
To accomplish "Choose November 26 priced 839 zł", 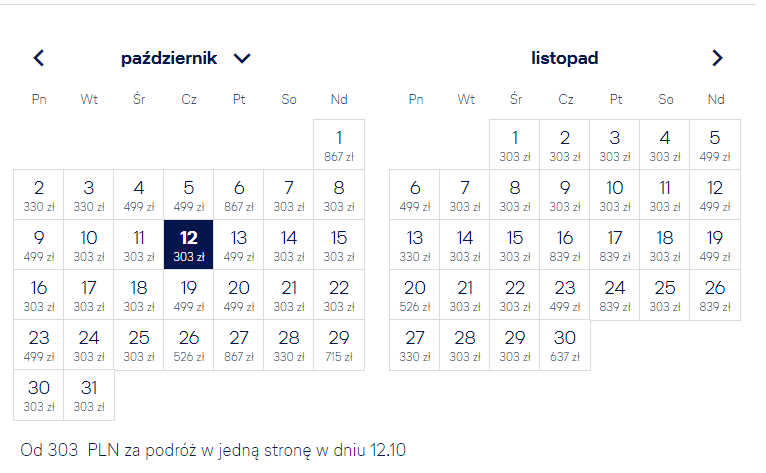I will 715,295.
